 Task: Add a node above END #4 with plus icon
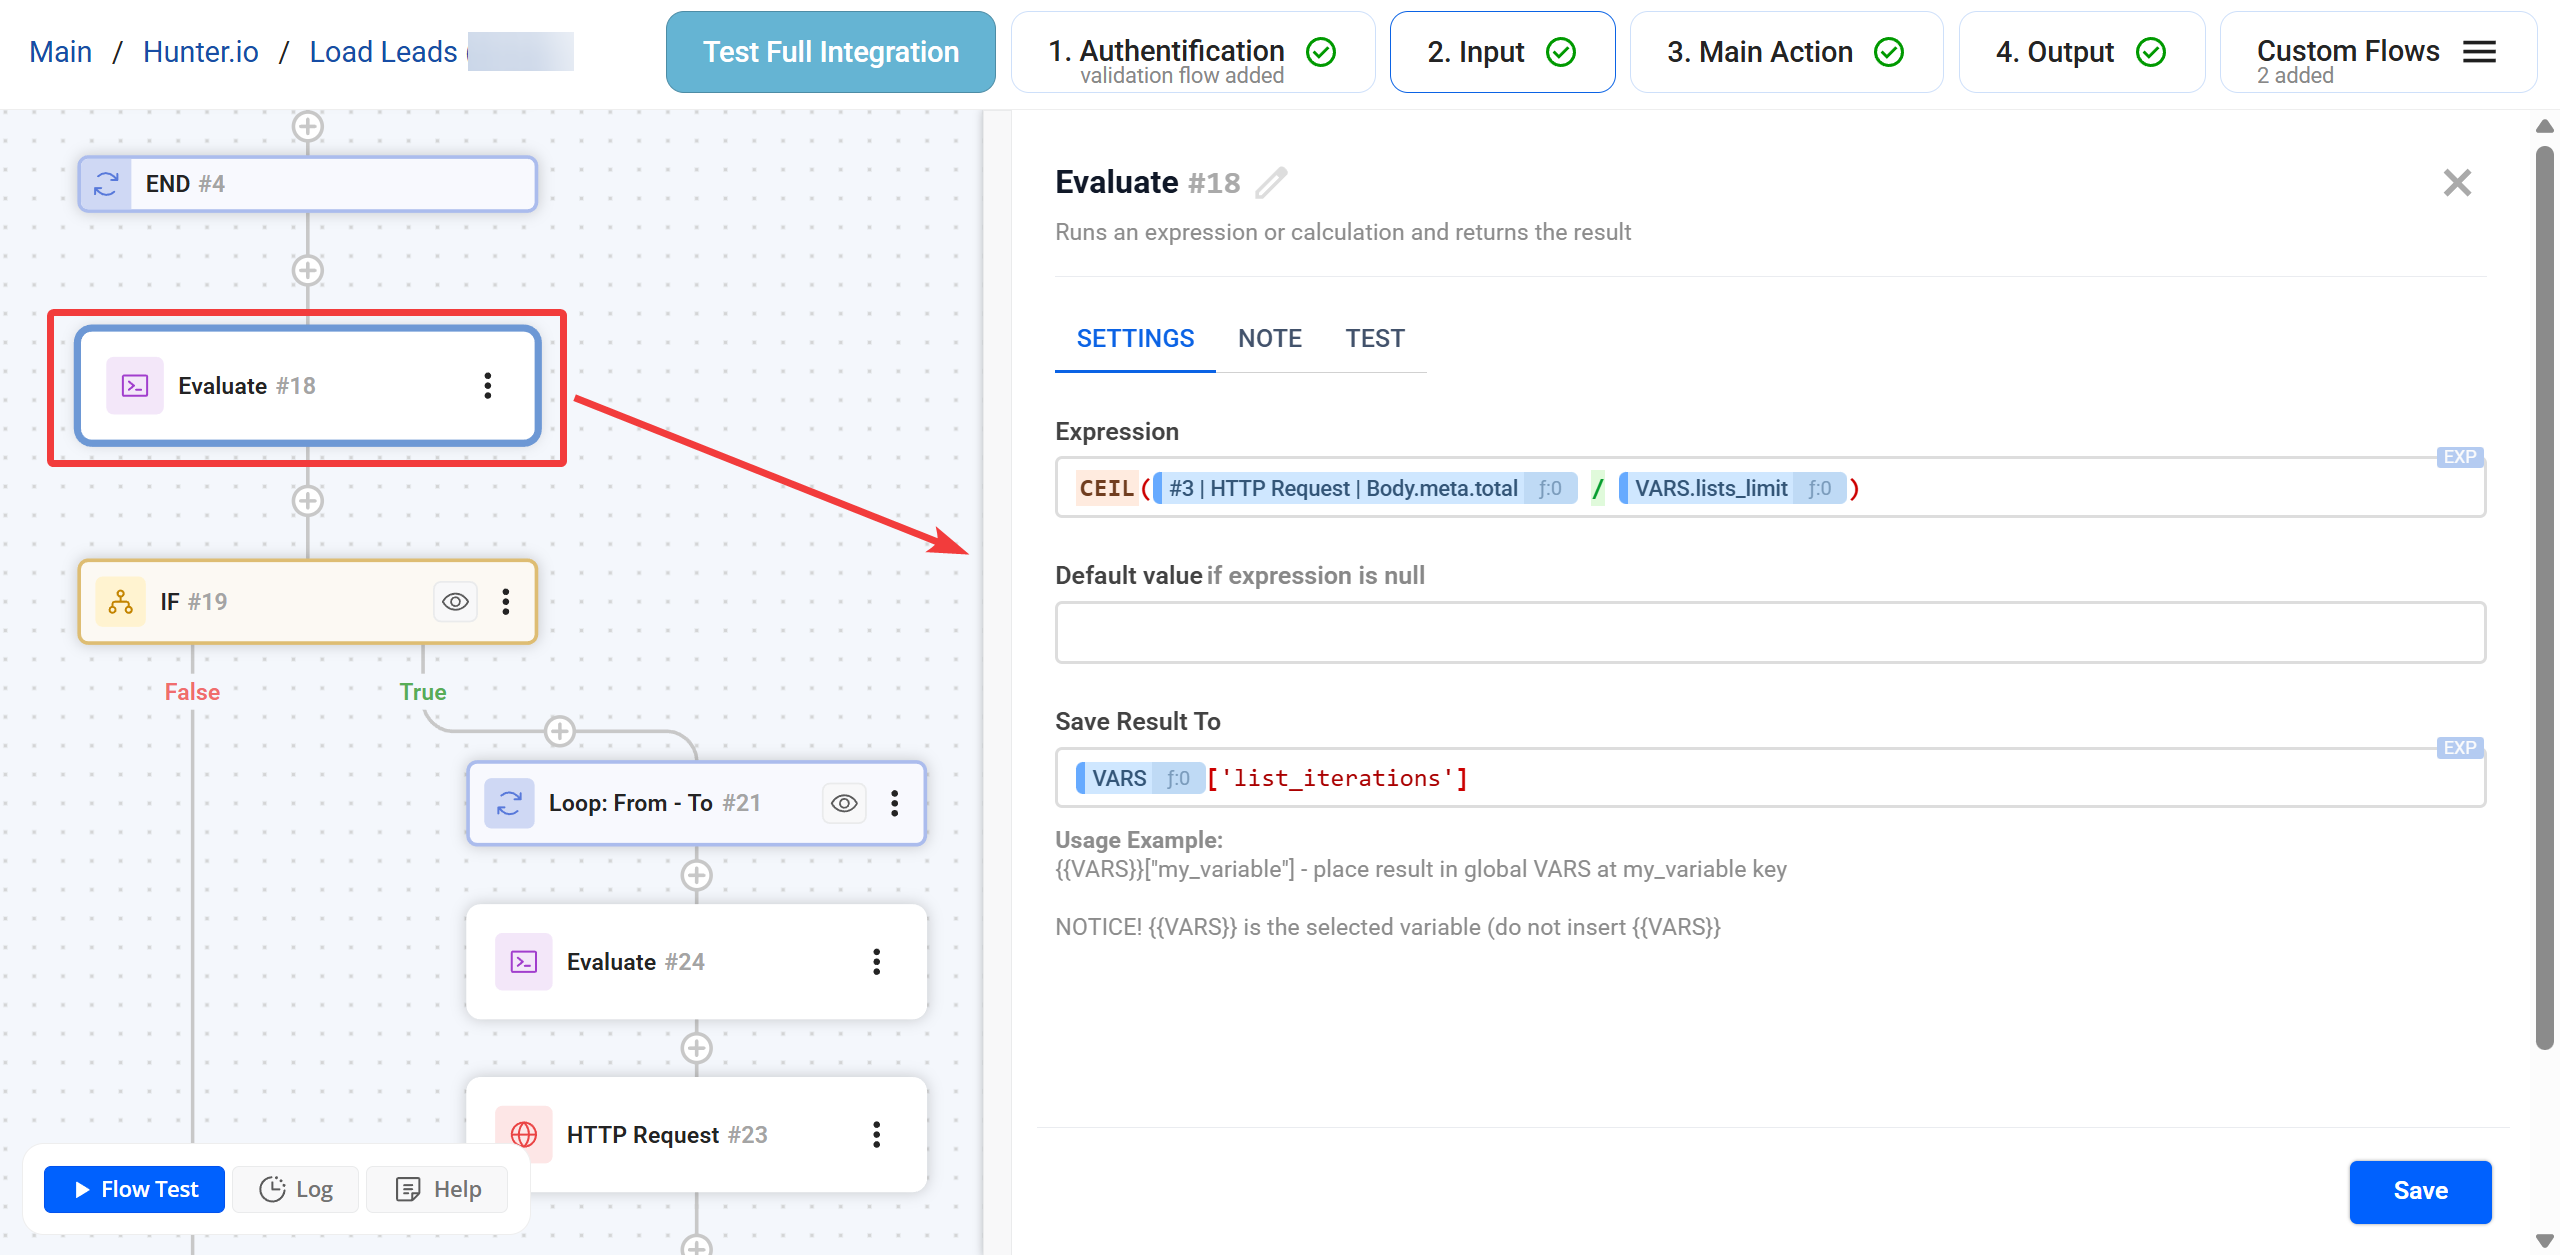click(x=307, y=126)
